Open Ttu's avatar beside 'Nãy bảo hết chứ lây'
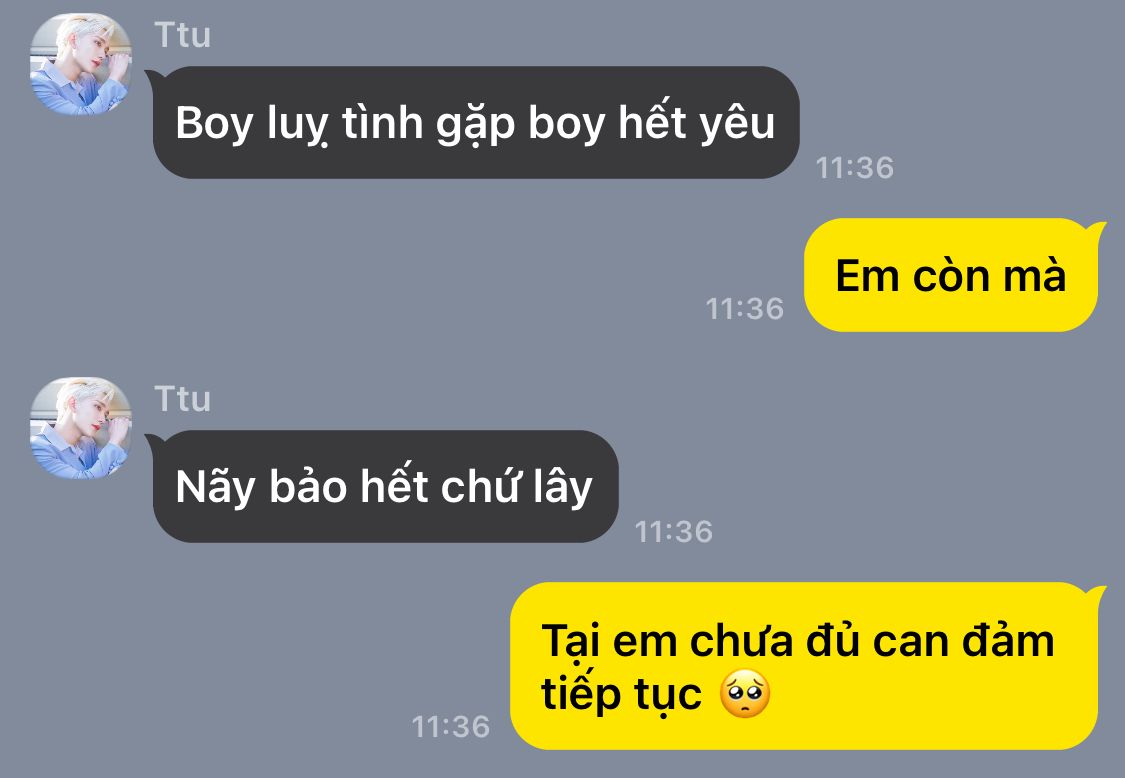This screenshot has height=778, width=1125. point(80,428)
